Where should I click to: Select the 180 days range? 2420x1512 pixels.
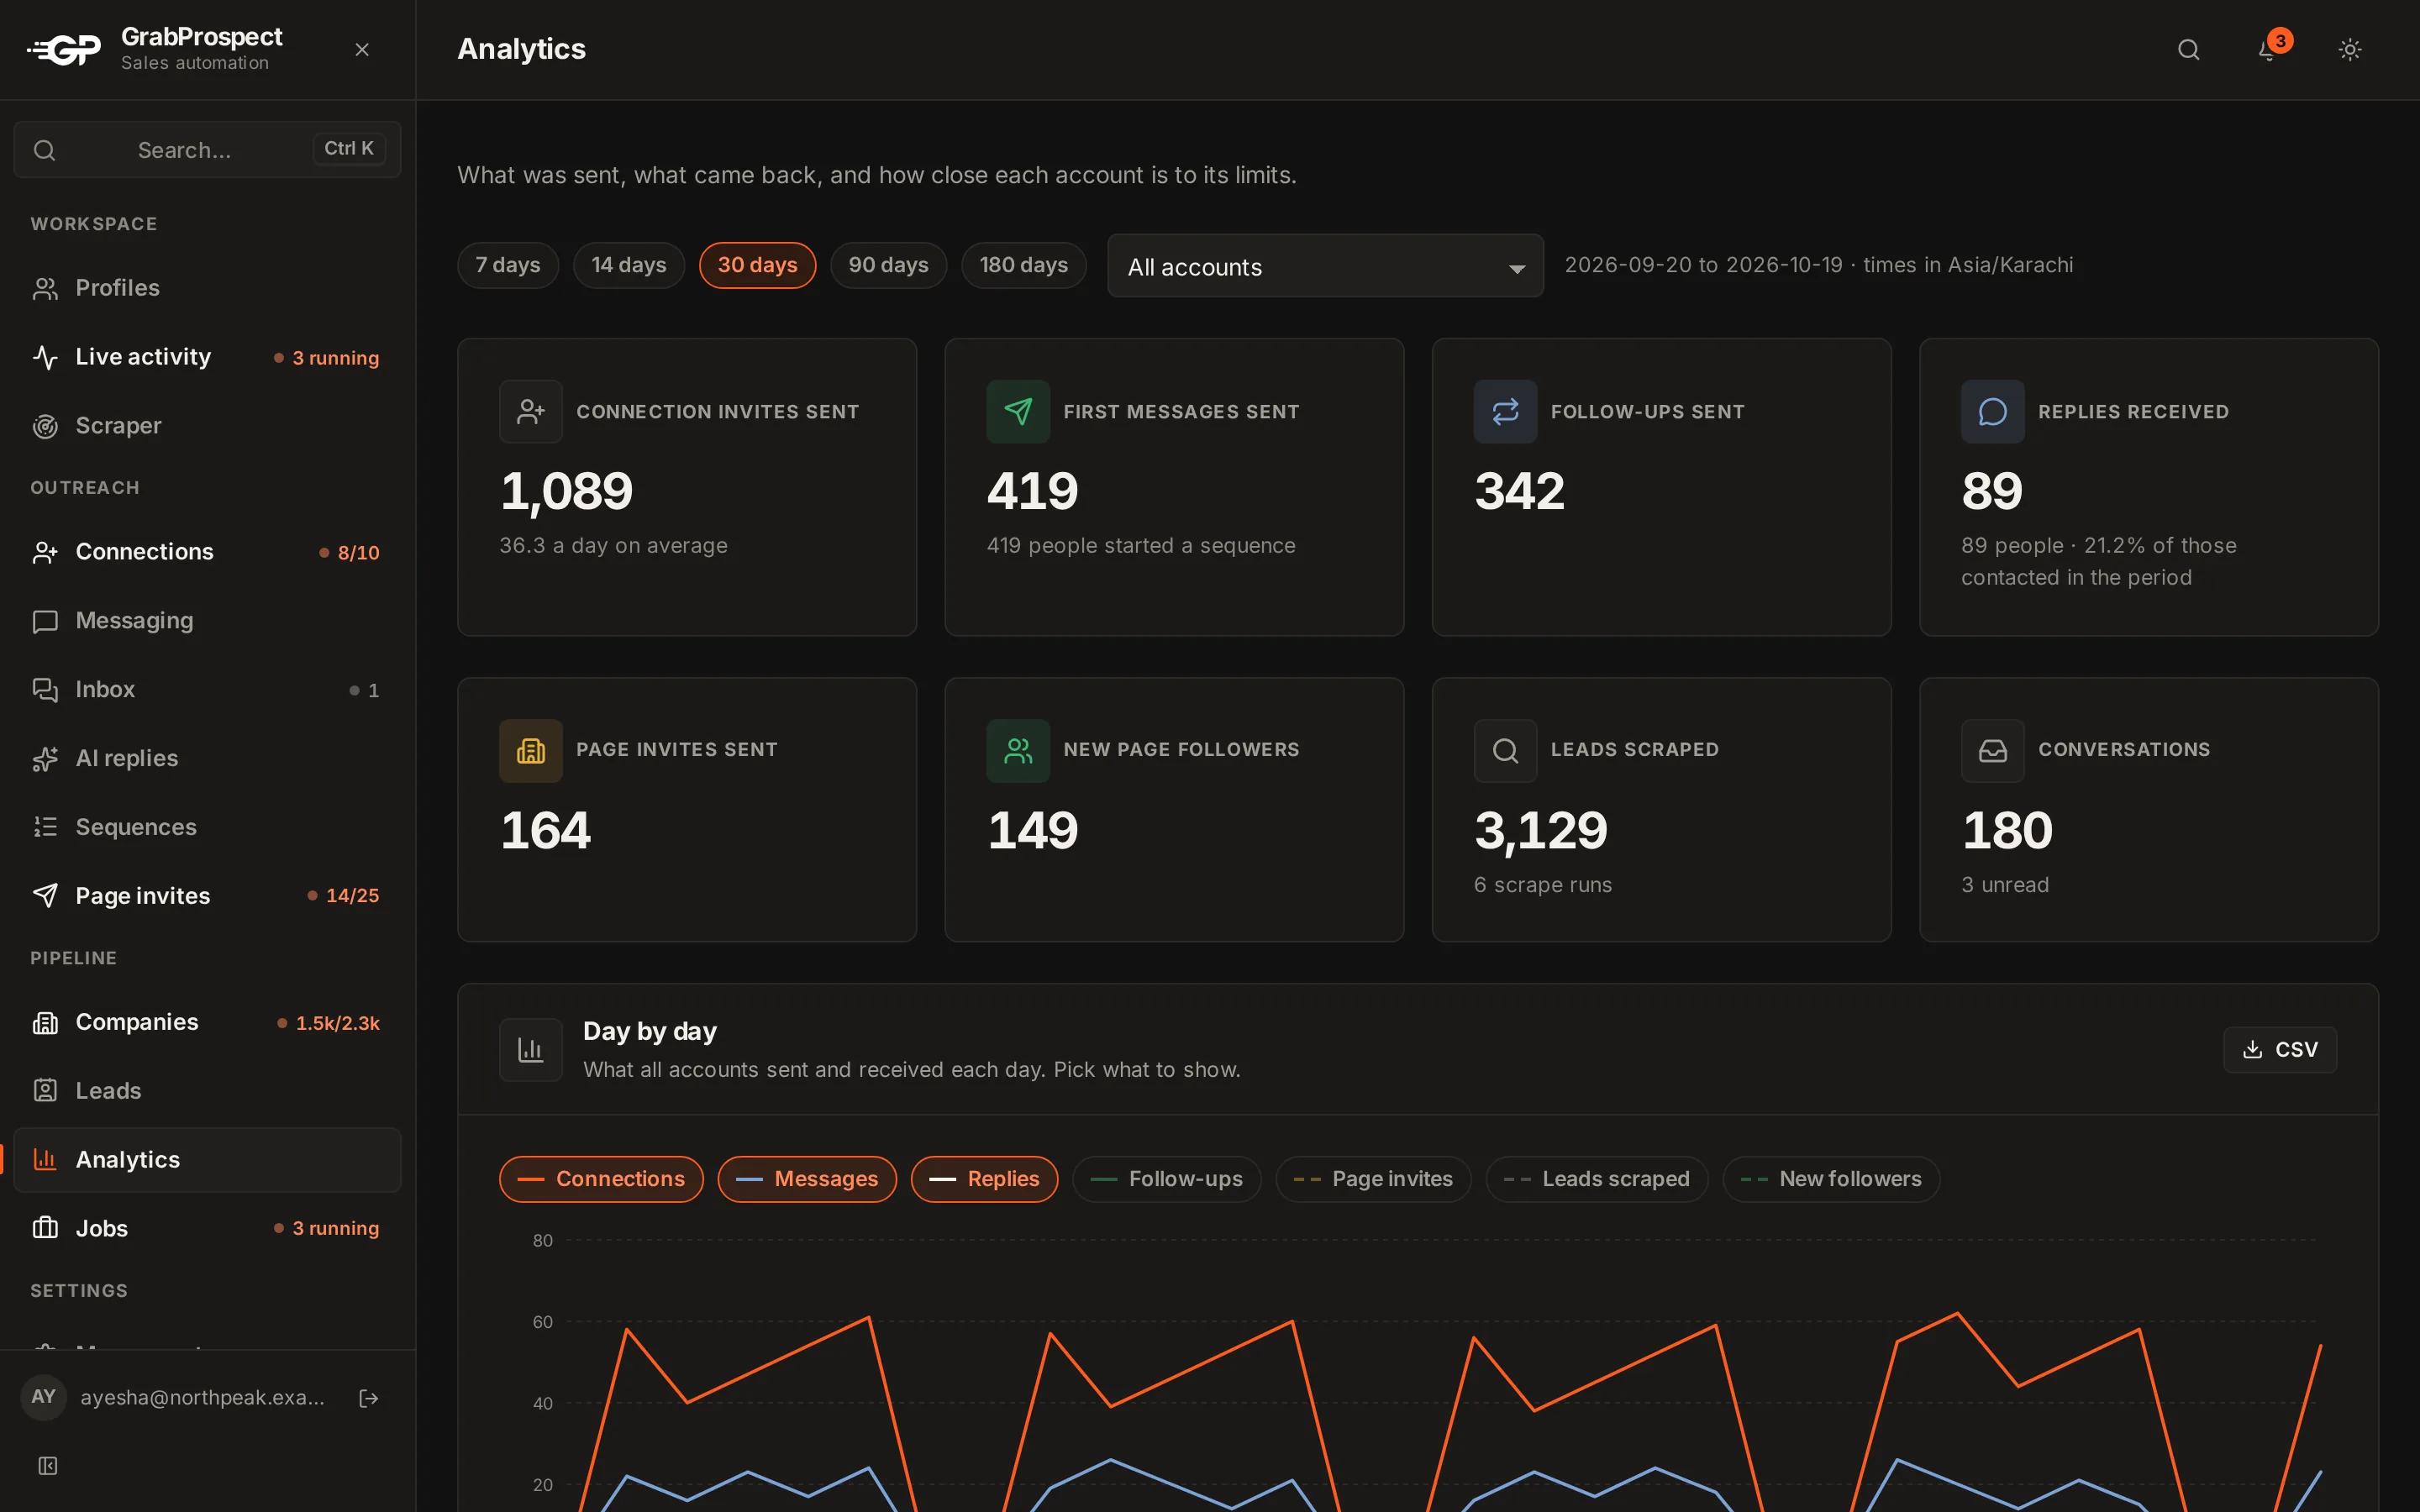coord(1024,265)
